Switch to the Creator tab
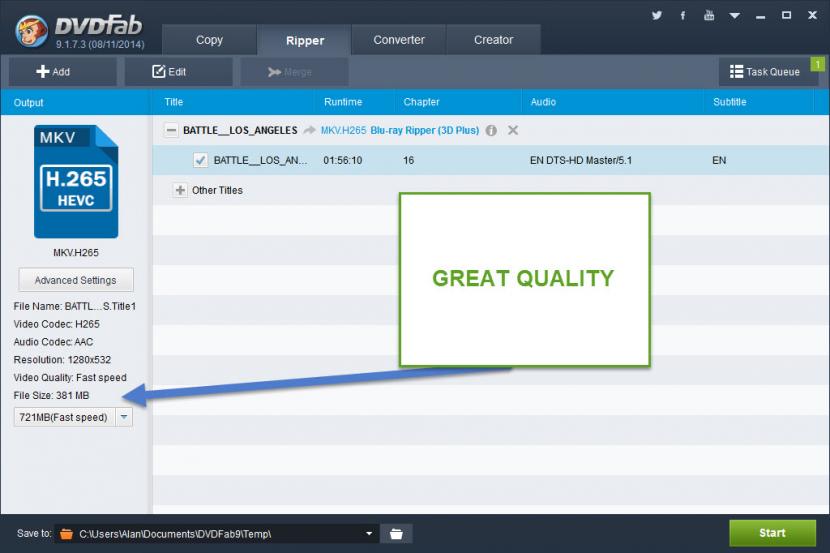The width and height of the screenshot is (830, 553). [x=493, y=40]
